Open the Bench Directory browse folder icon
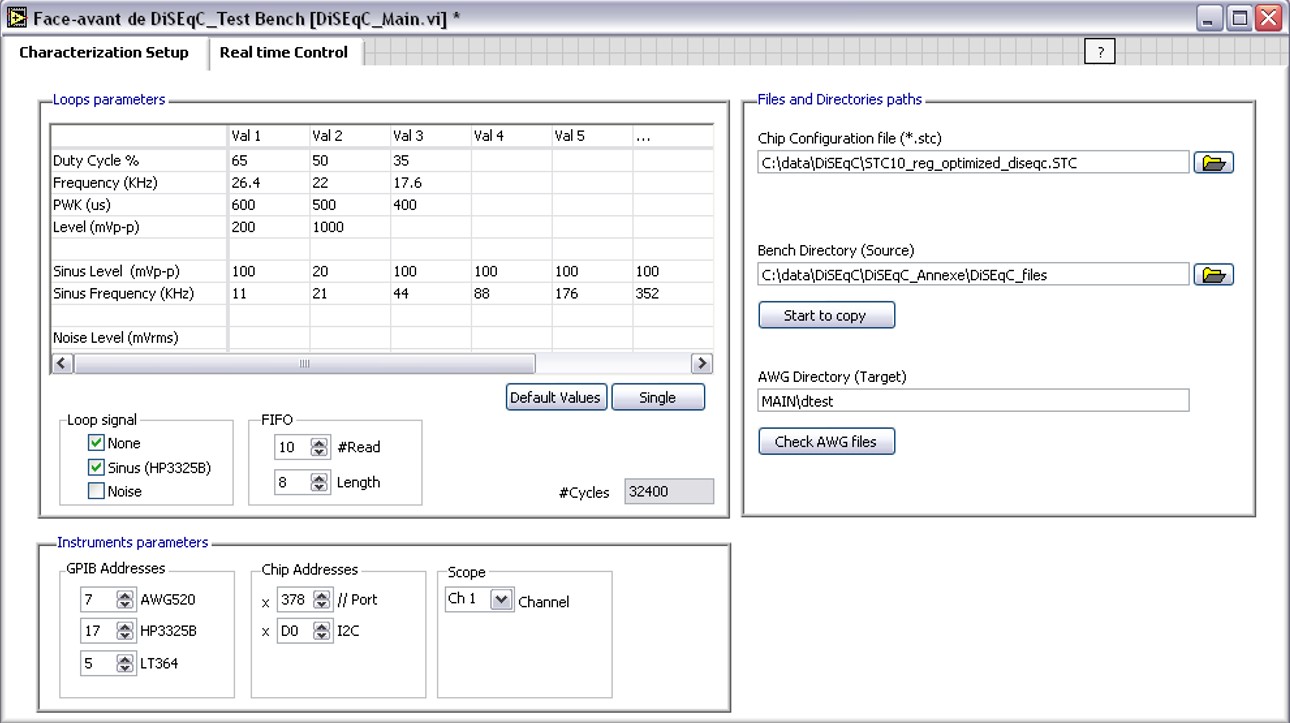Image resolution: width=1290 pixels, height=723 pixels. (1213, 274)
